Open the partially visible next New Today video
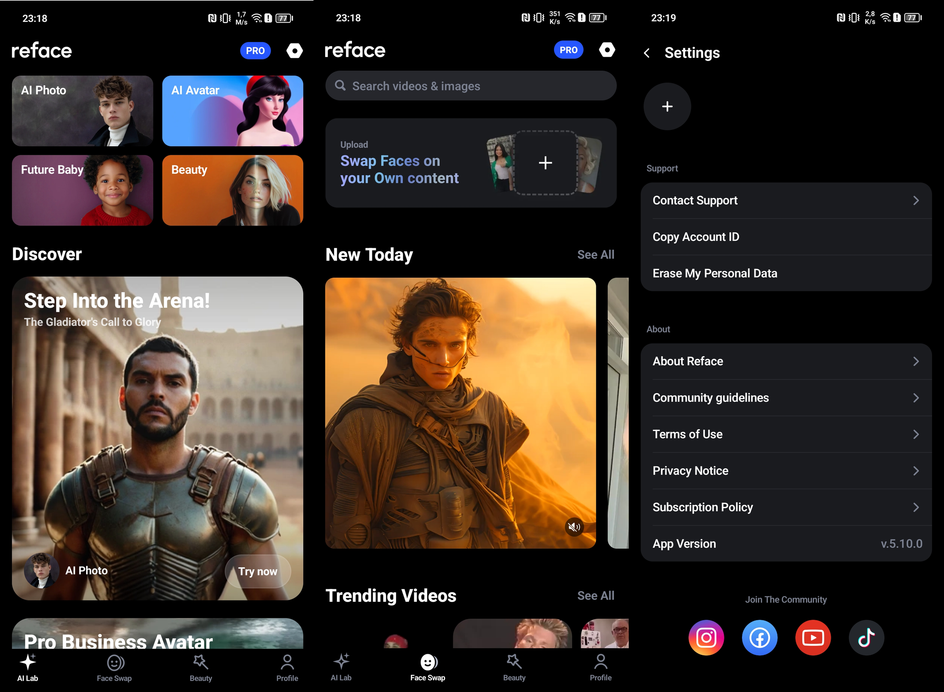 618,413
